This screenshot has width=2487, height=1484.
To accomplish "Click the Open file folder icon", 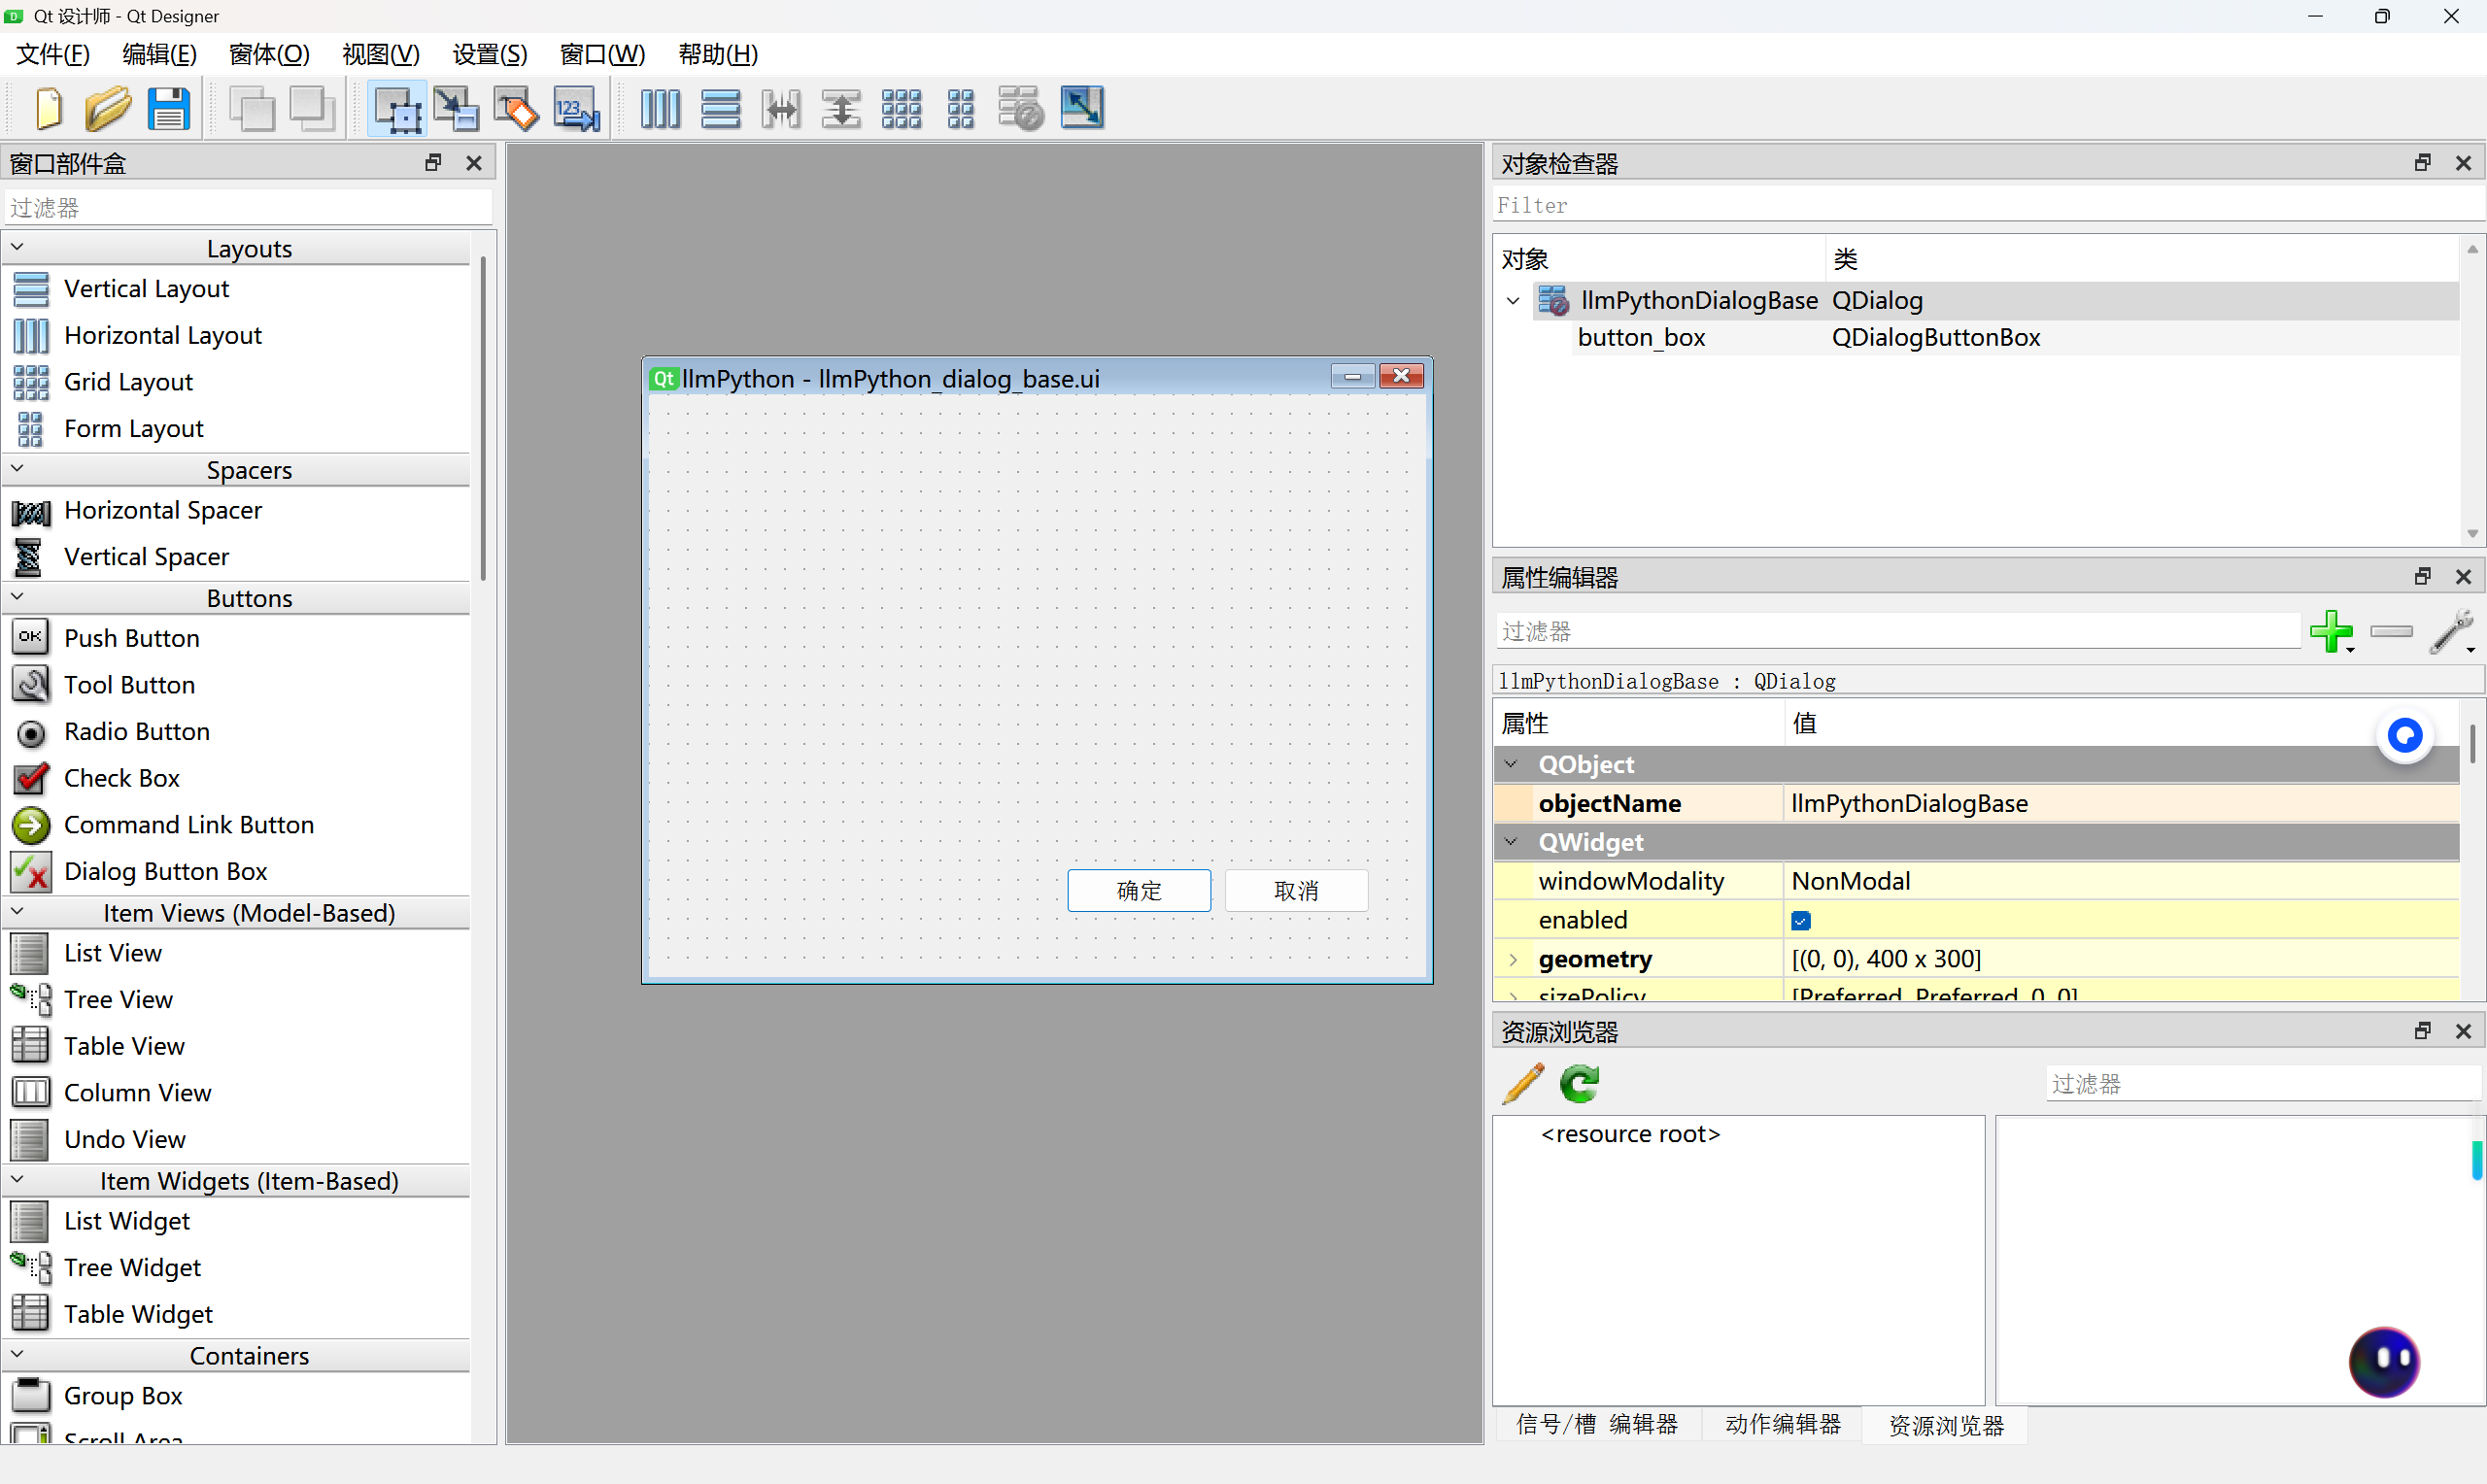I will point(108,108).
